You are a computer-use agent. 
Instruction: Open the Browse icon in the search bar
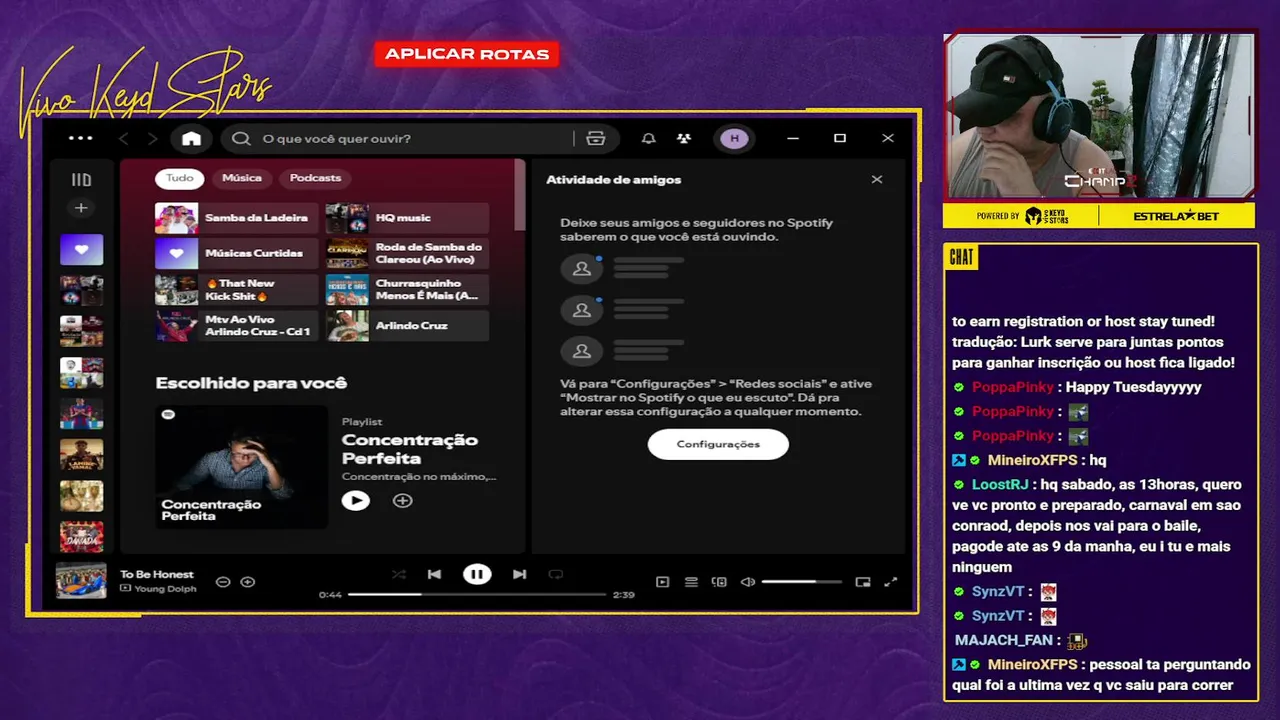coord(596,138)
